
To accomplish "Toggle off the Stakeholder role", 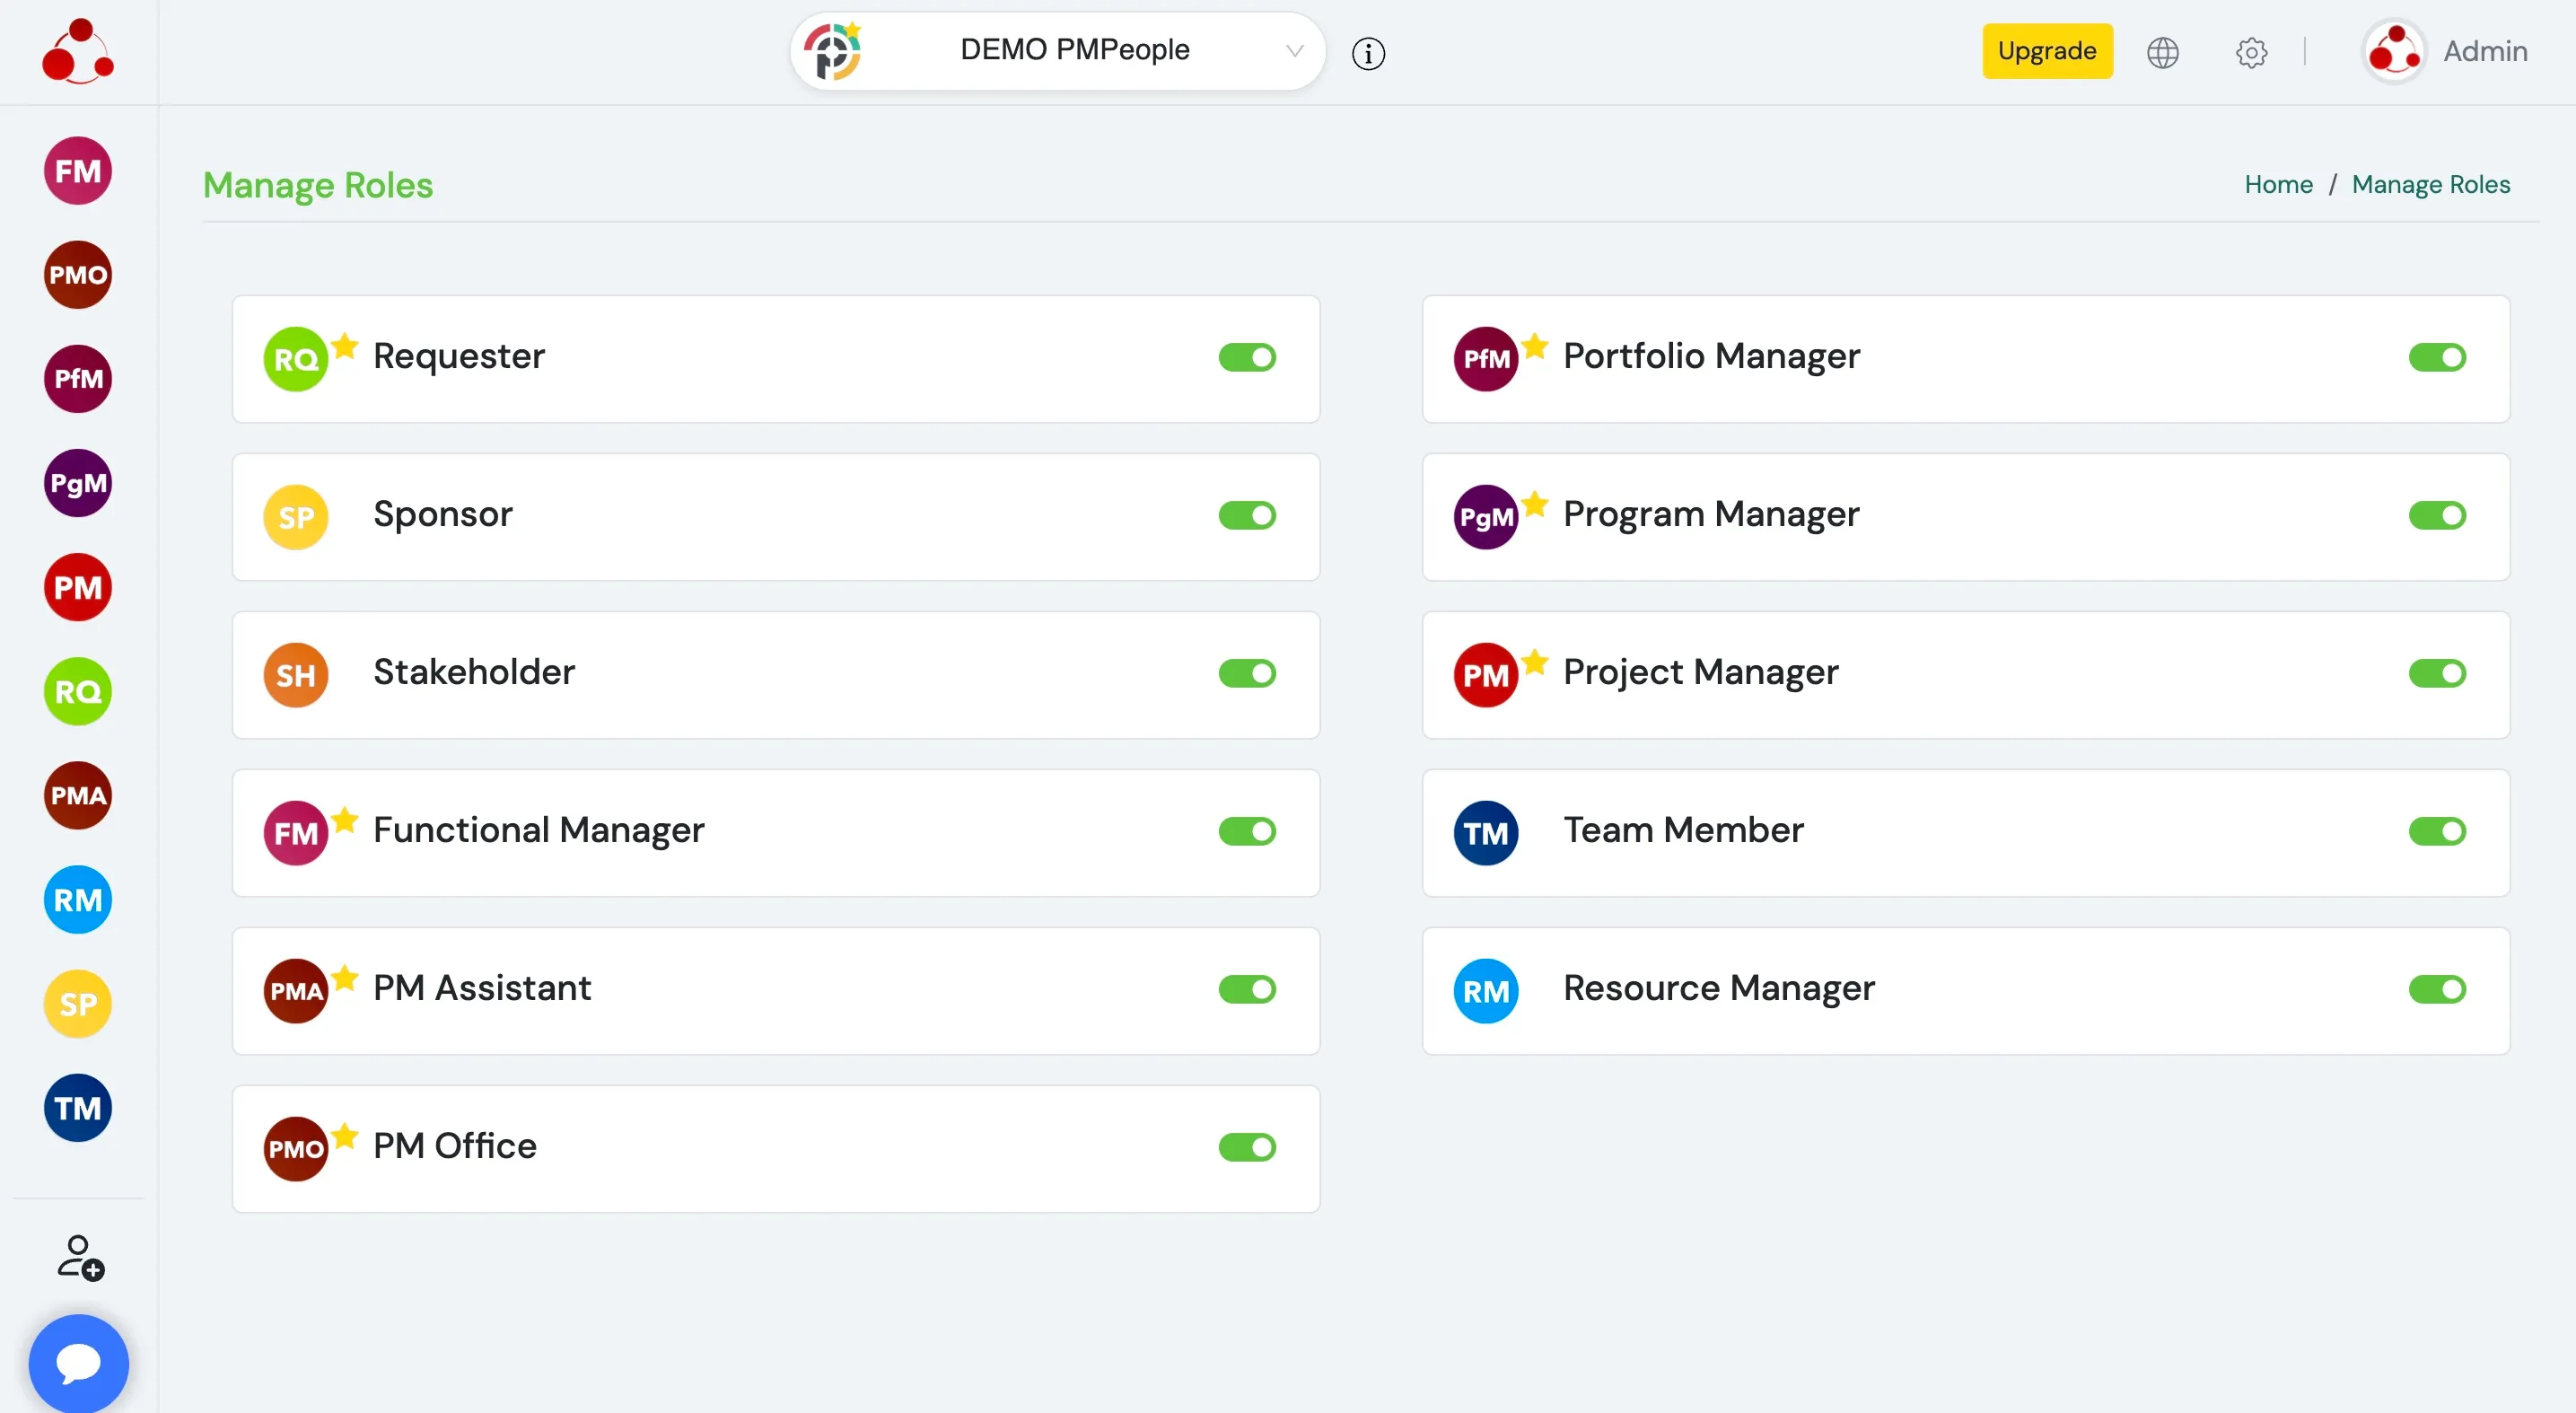I will 1247,674.
